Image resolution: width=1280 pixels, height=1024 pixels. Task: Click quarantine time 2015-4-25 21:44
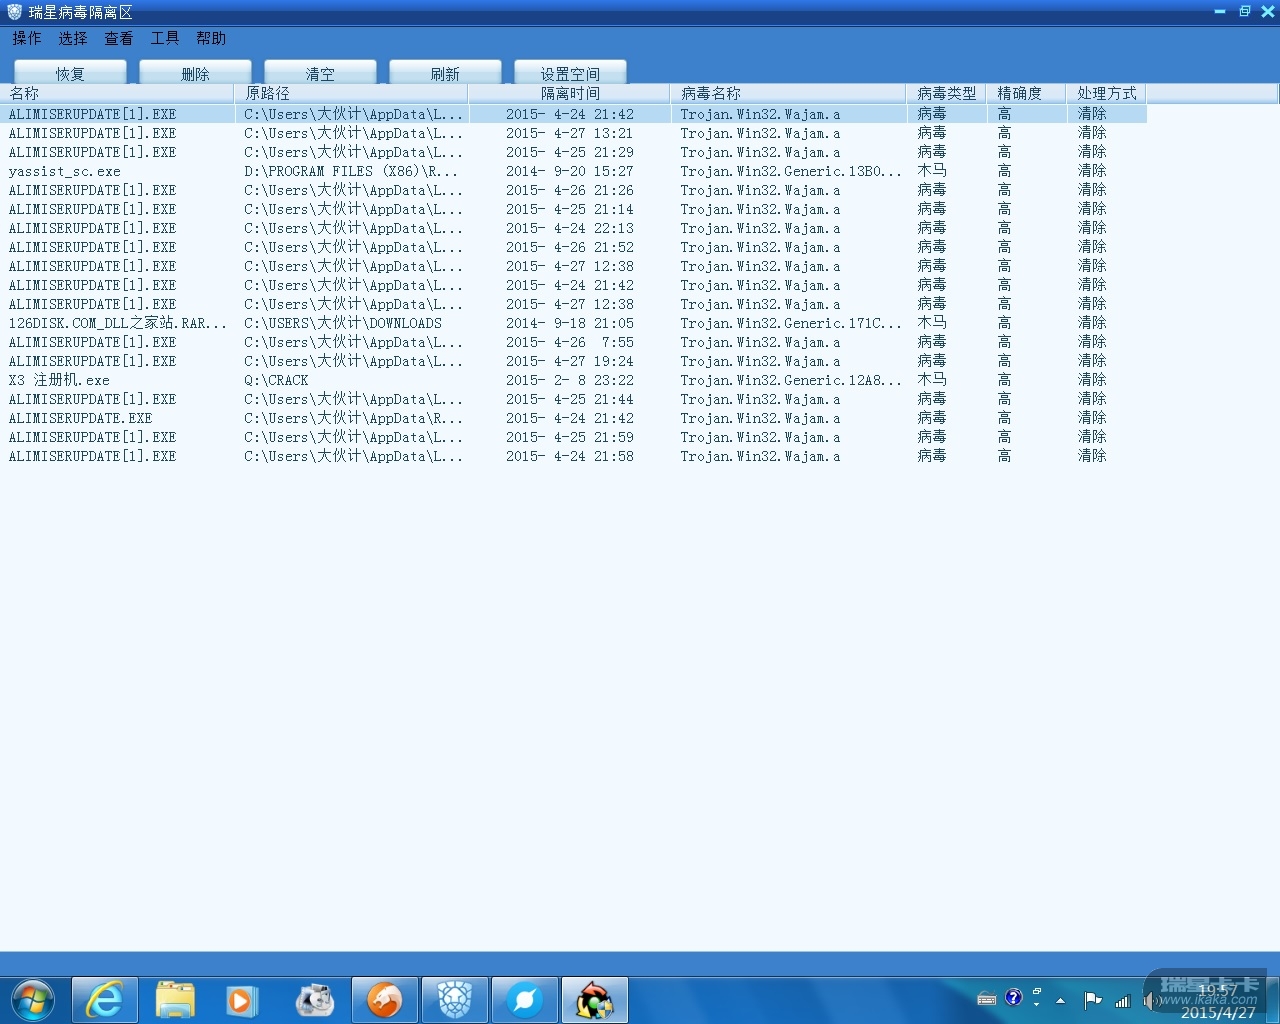570,399
